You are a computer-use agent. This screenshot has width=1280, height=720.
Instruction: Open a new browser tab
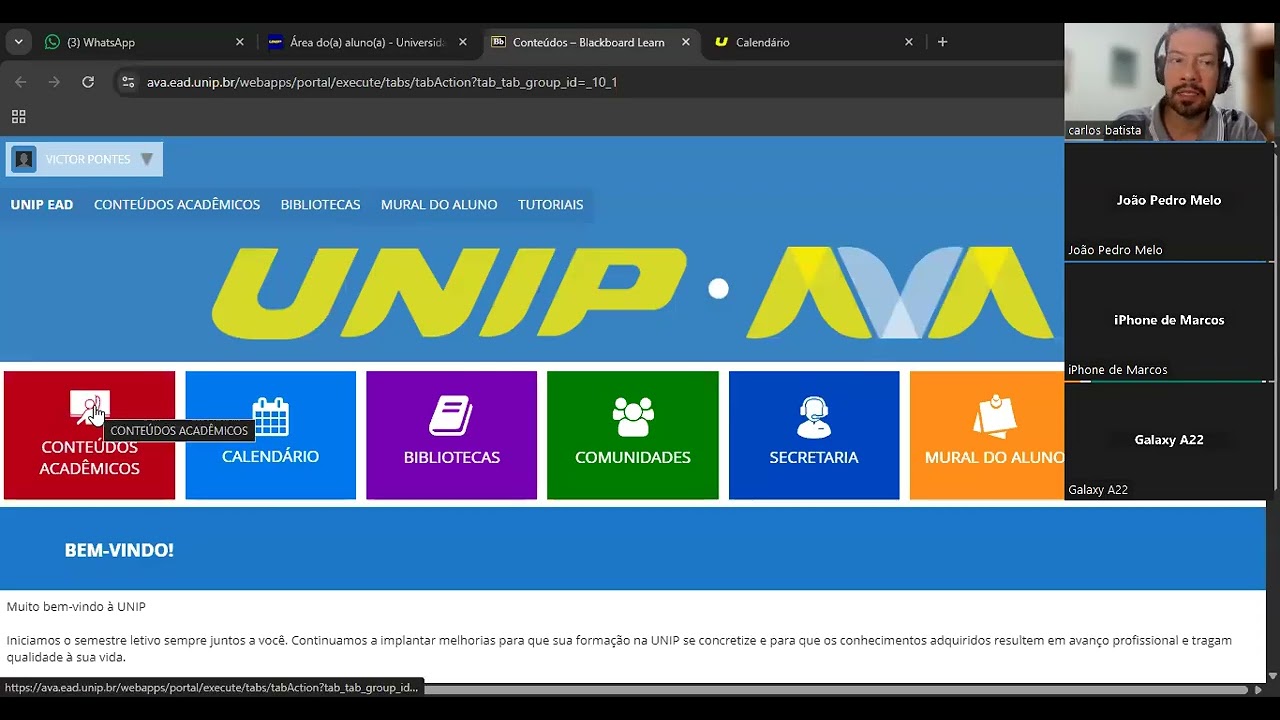tap(942, 42)
